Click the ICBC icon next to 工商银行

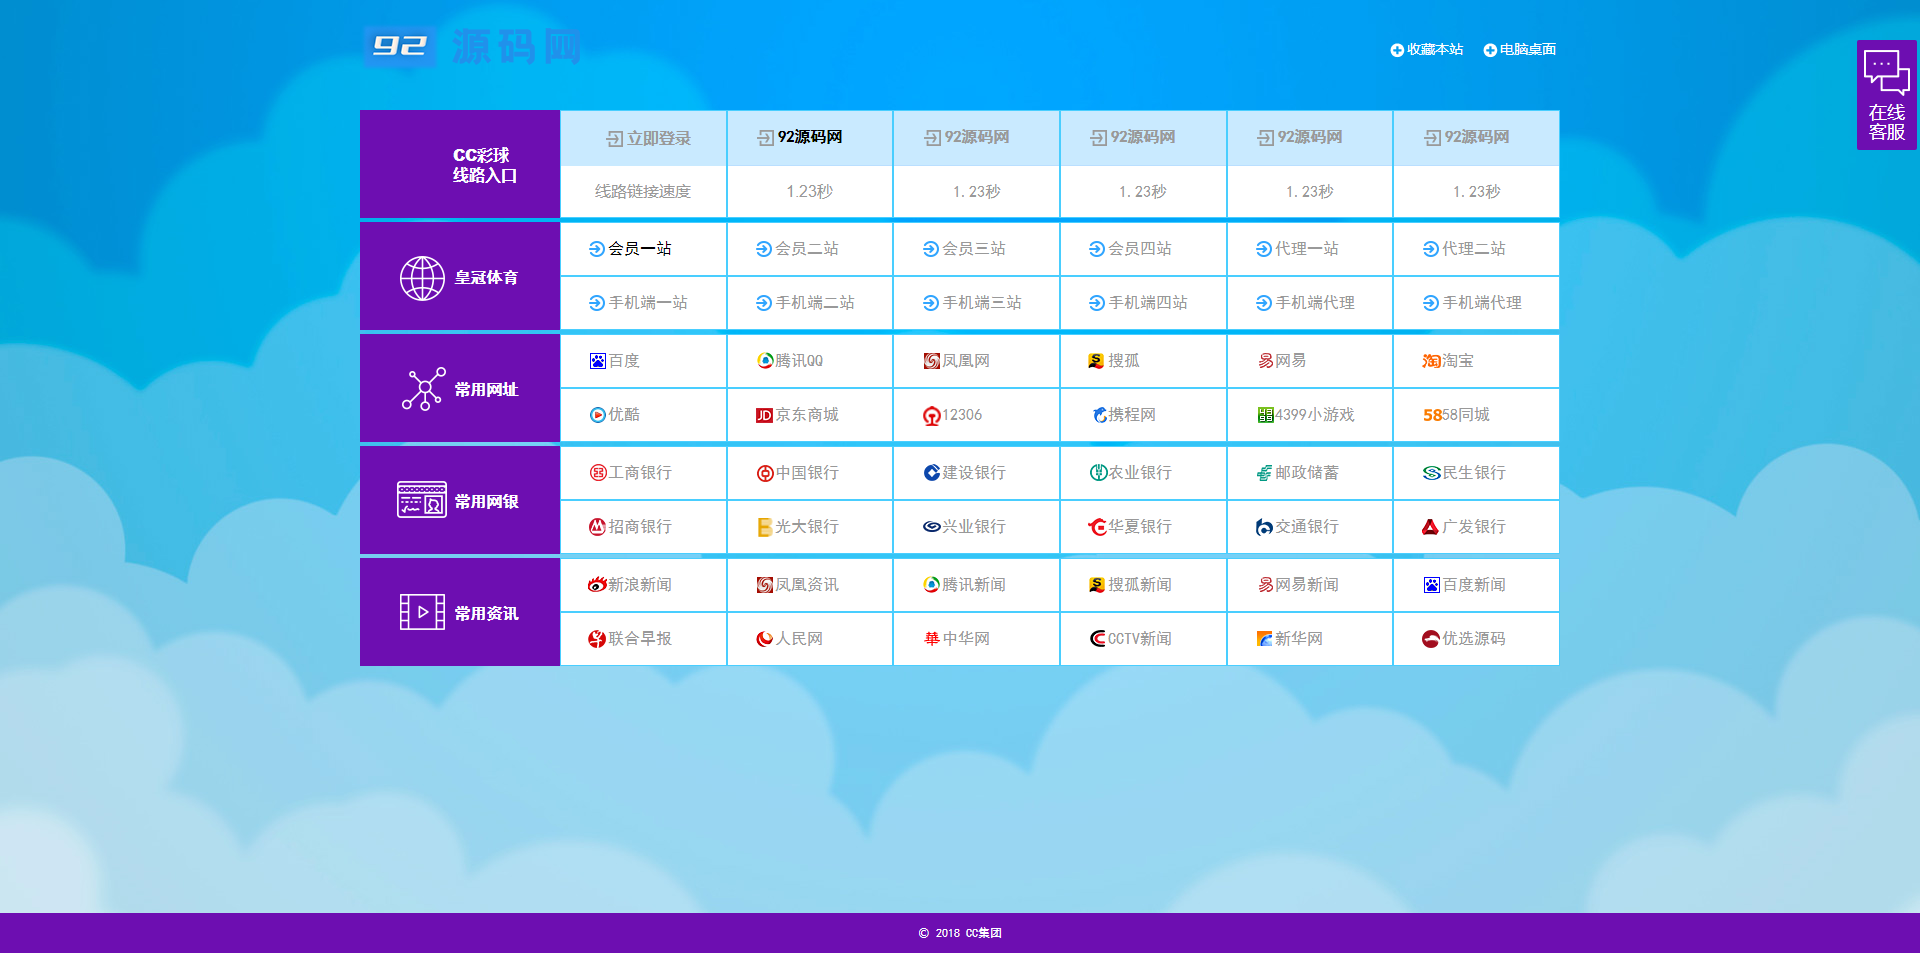coord(598,473)
